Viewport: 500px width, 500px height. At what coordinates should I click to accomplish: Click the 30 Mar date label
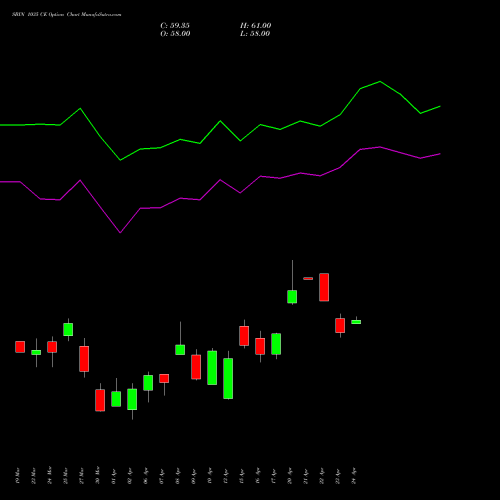tap(98, 476)
